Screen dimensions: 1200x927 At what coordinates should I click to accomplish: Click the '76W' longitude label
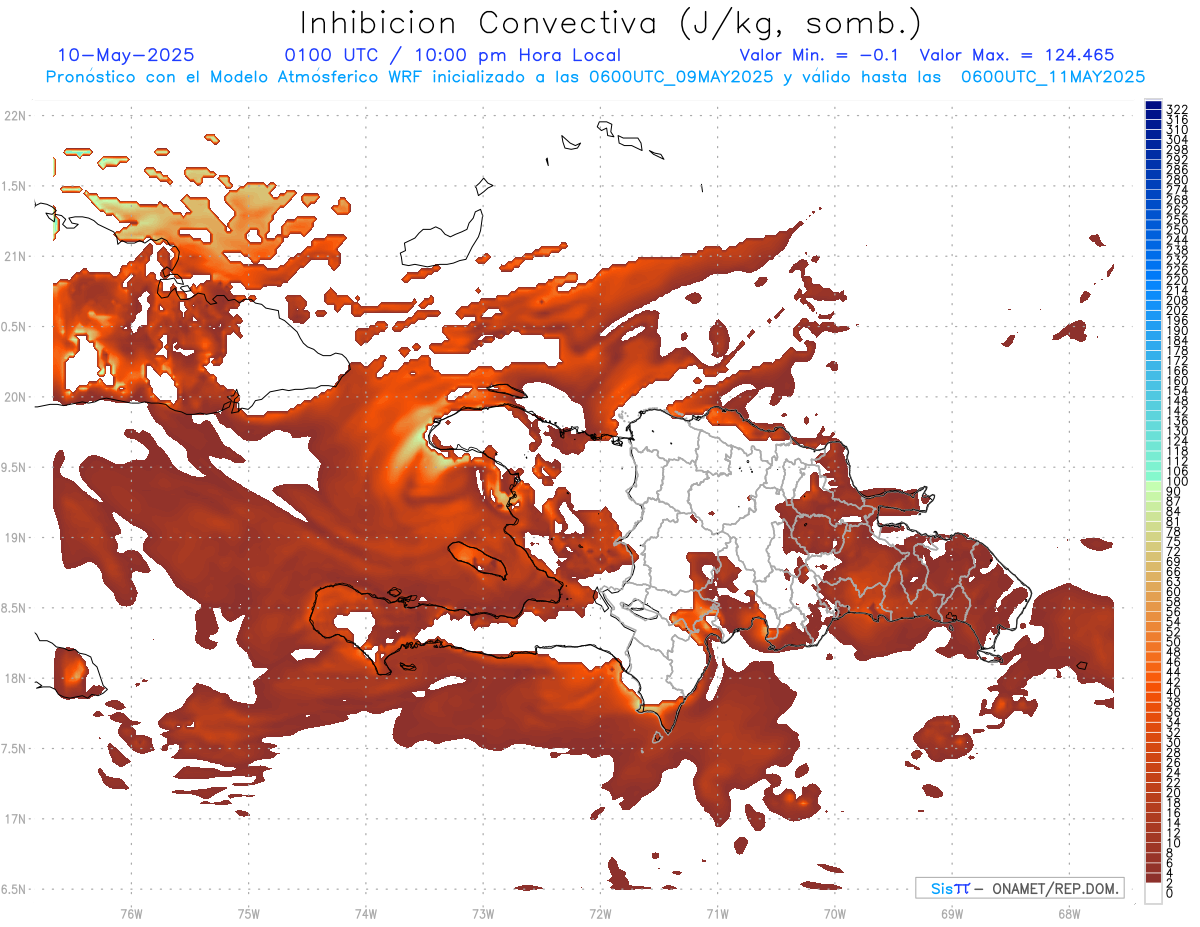tap(131, 913)
